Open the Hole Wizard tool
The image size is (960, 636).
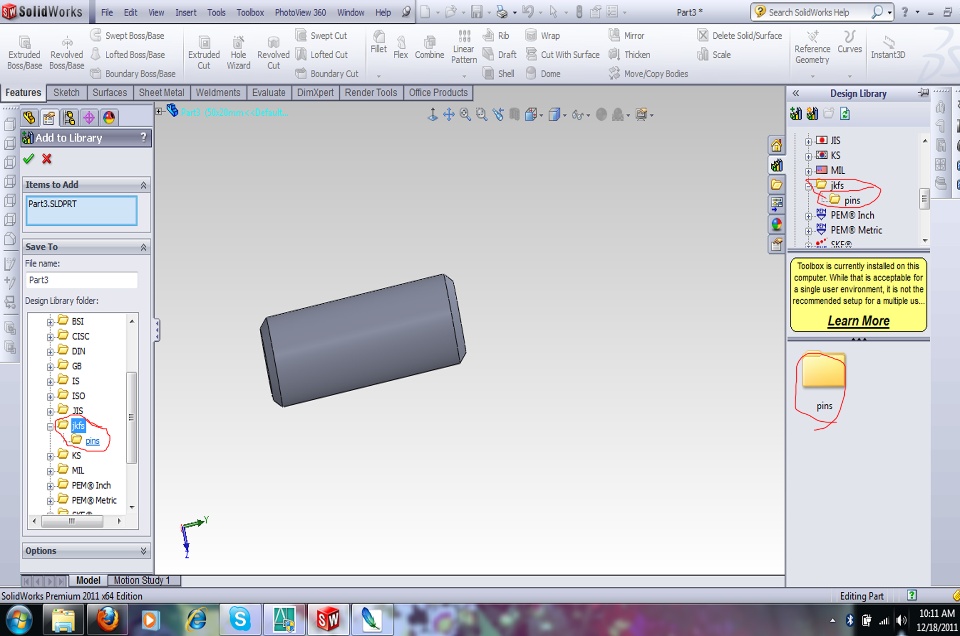(238, 52)
